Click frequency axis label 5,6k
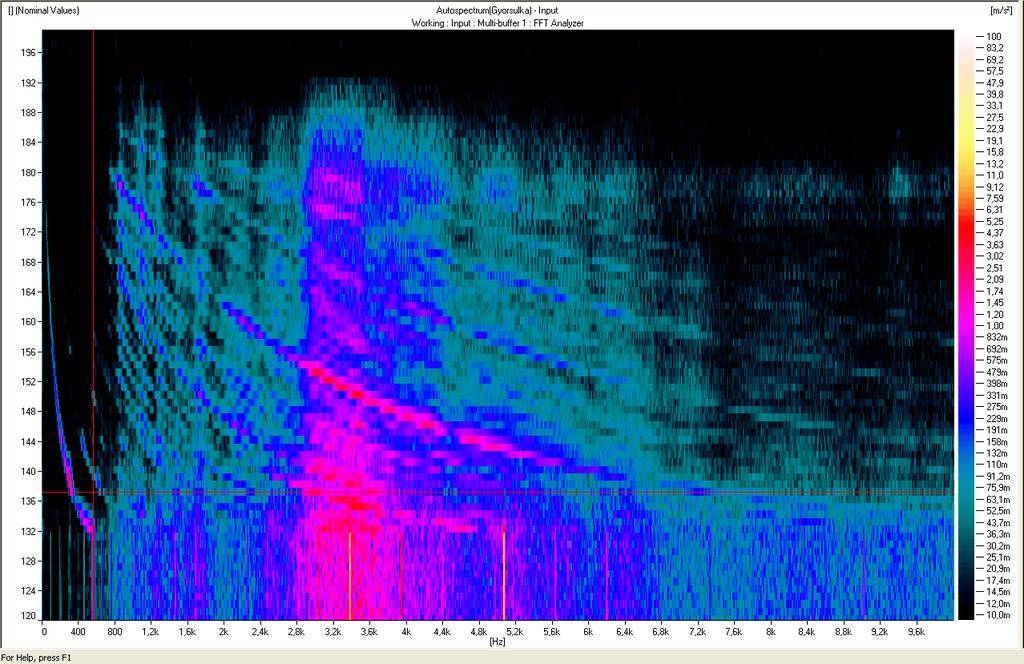This screenshot has width=1024, height=664. [552, 632]
